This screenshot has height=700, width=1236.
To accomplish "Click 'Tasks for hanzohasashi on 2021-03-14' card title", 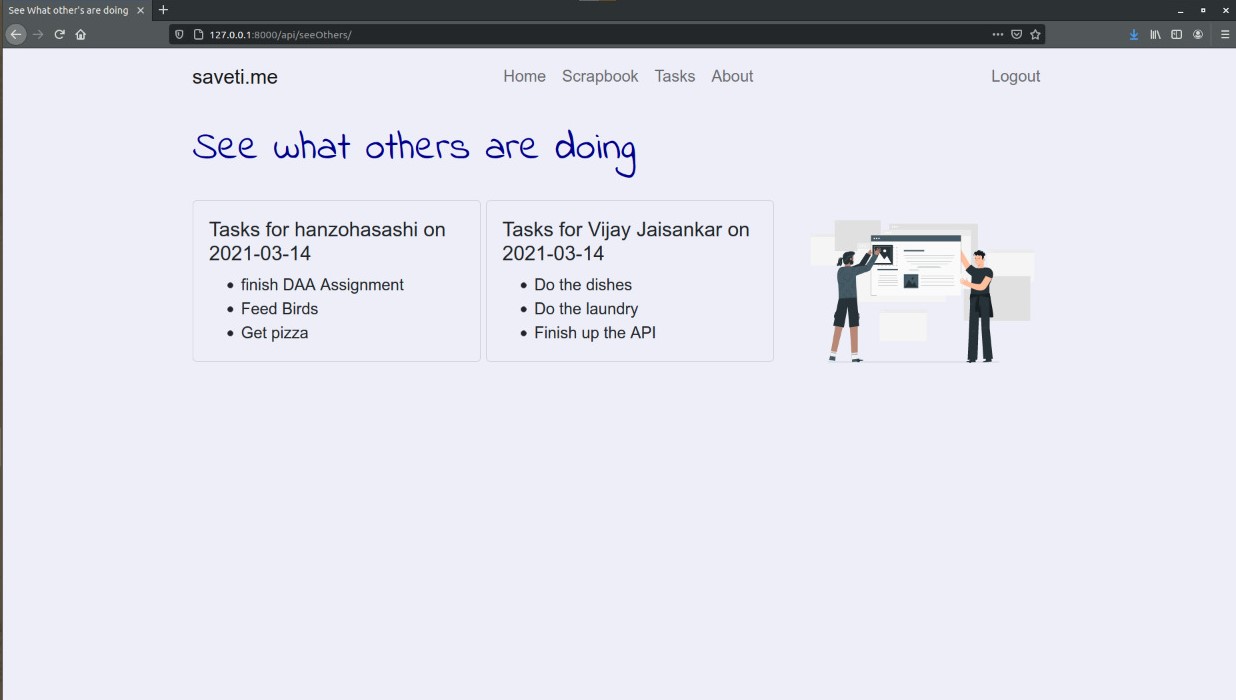I will point(327,241).
